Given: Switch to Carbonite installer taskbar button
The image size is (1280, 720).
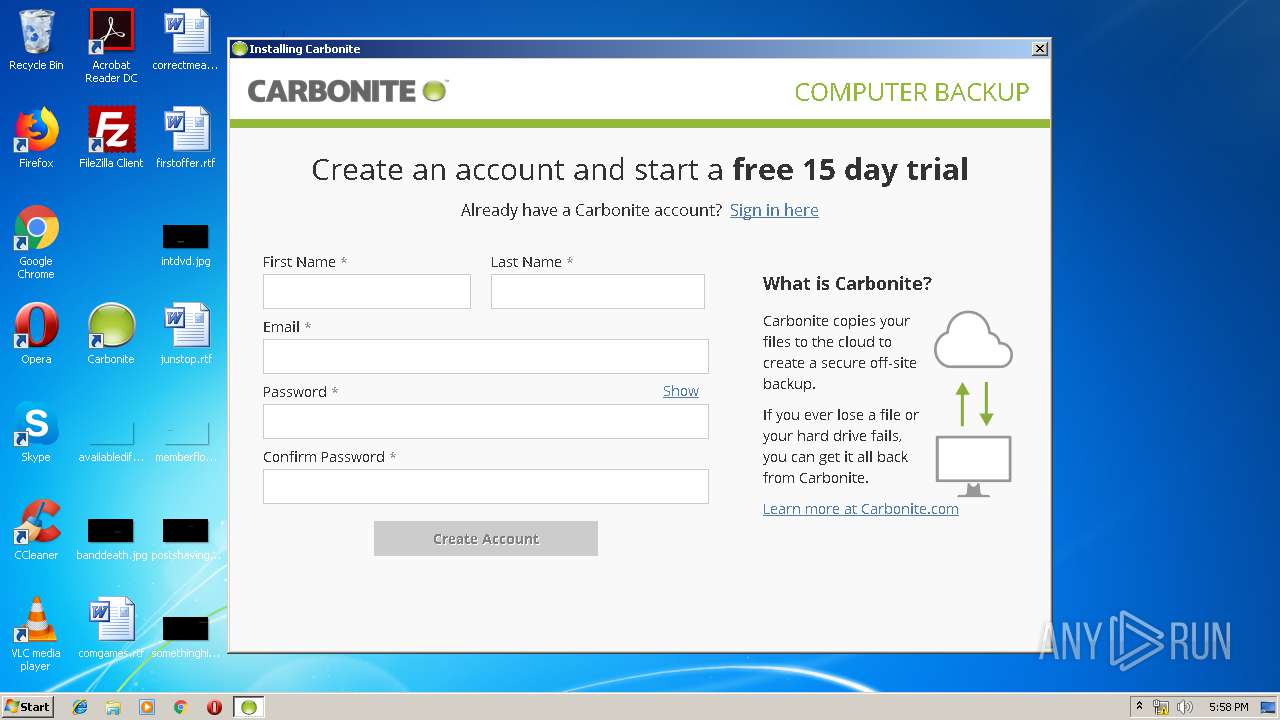Looking at the screenshot, I should [249, 707].
